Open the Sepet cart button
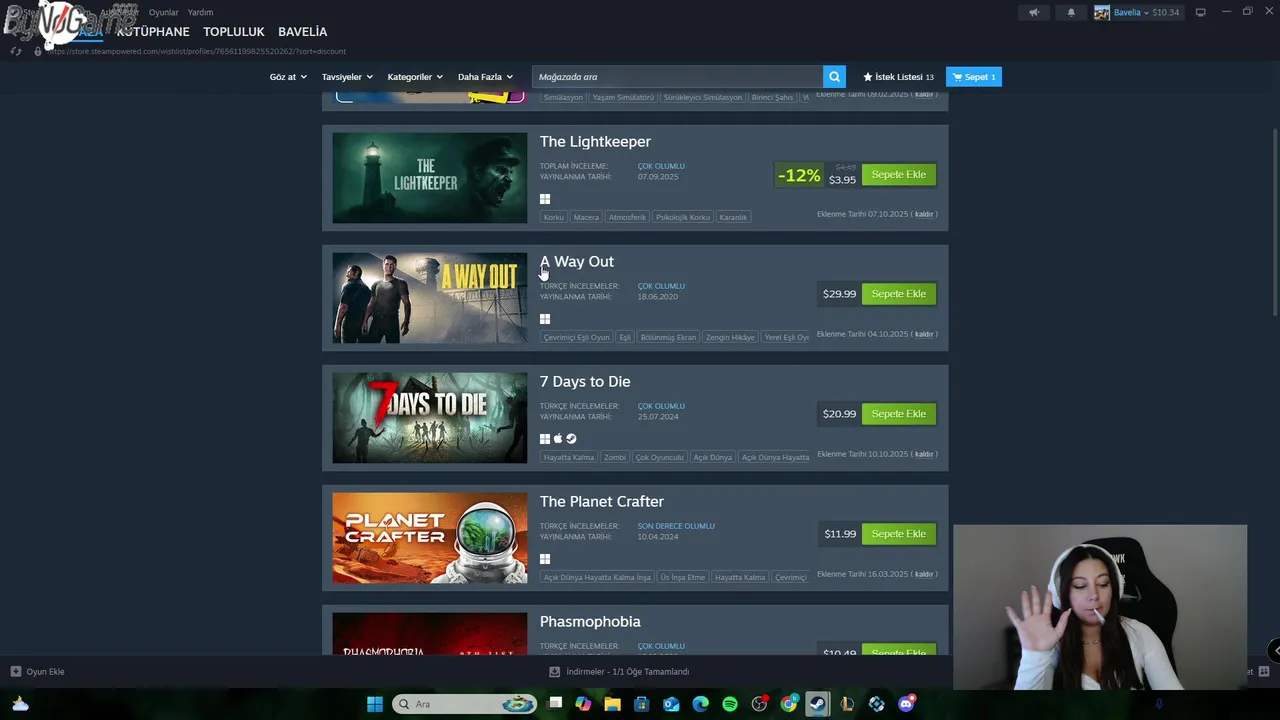The image size is (1280, 720). coord(974,77)
